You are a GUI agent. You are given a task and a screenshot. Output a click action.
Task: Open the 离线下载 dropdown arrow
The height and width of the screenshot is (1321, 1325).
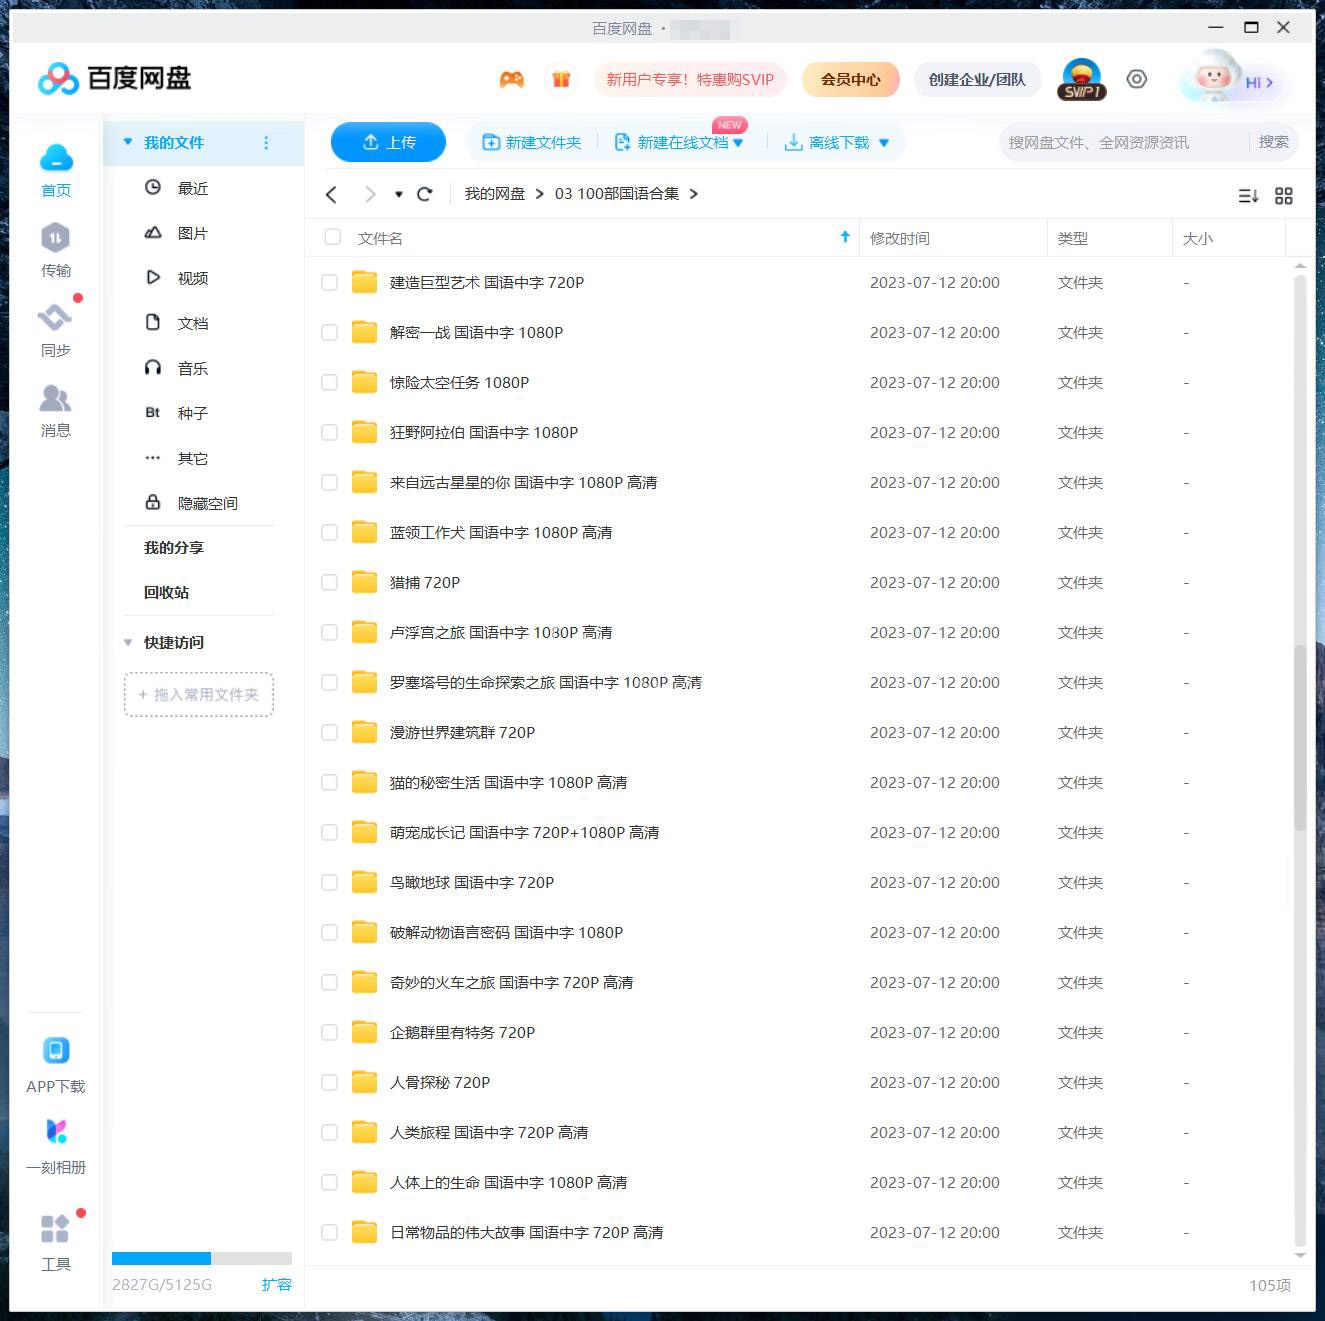883,142
